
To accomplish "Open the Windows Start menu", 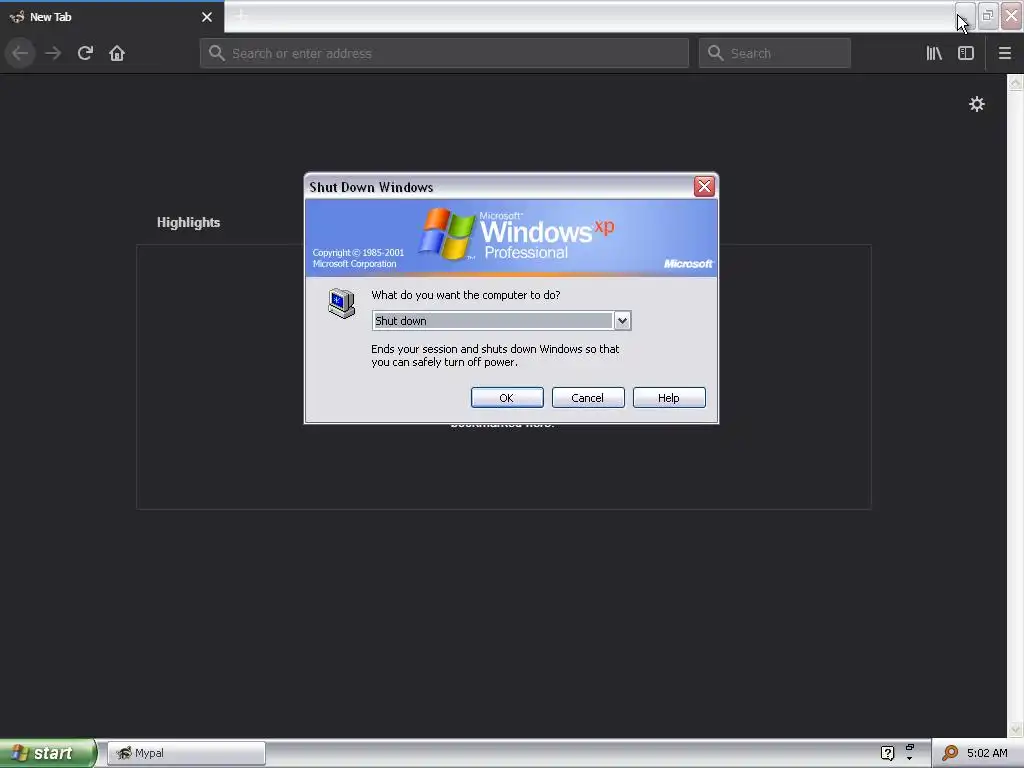I will click(47, 753).
